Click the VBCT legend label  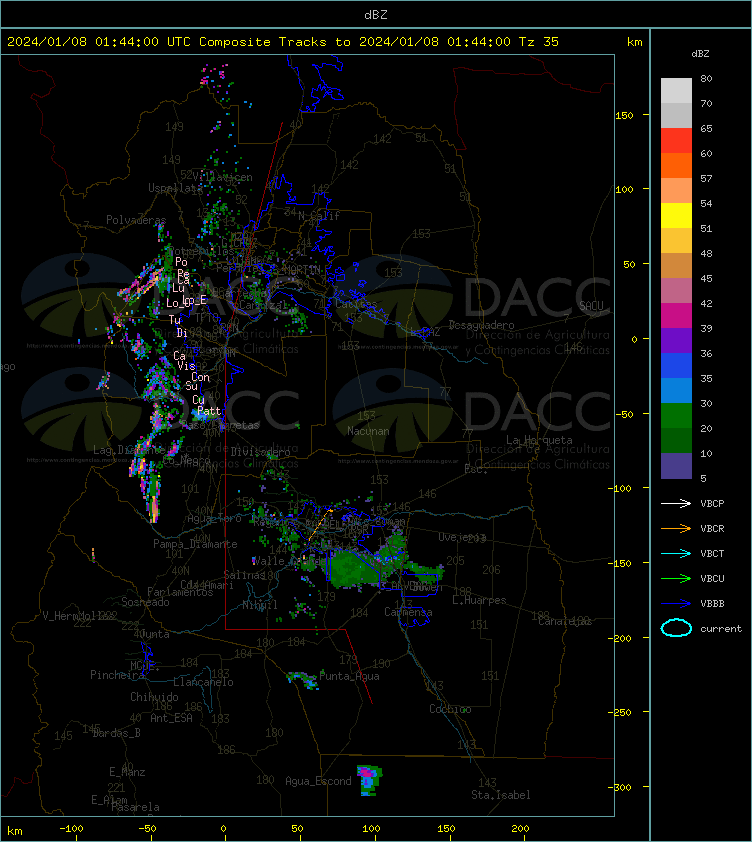click(712, 553)
